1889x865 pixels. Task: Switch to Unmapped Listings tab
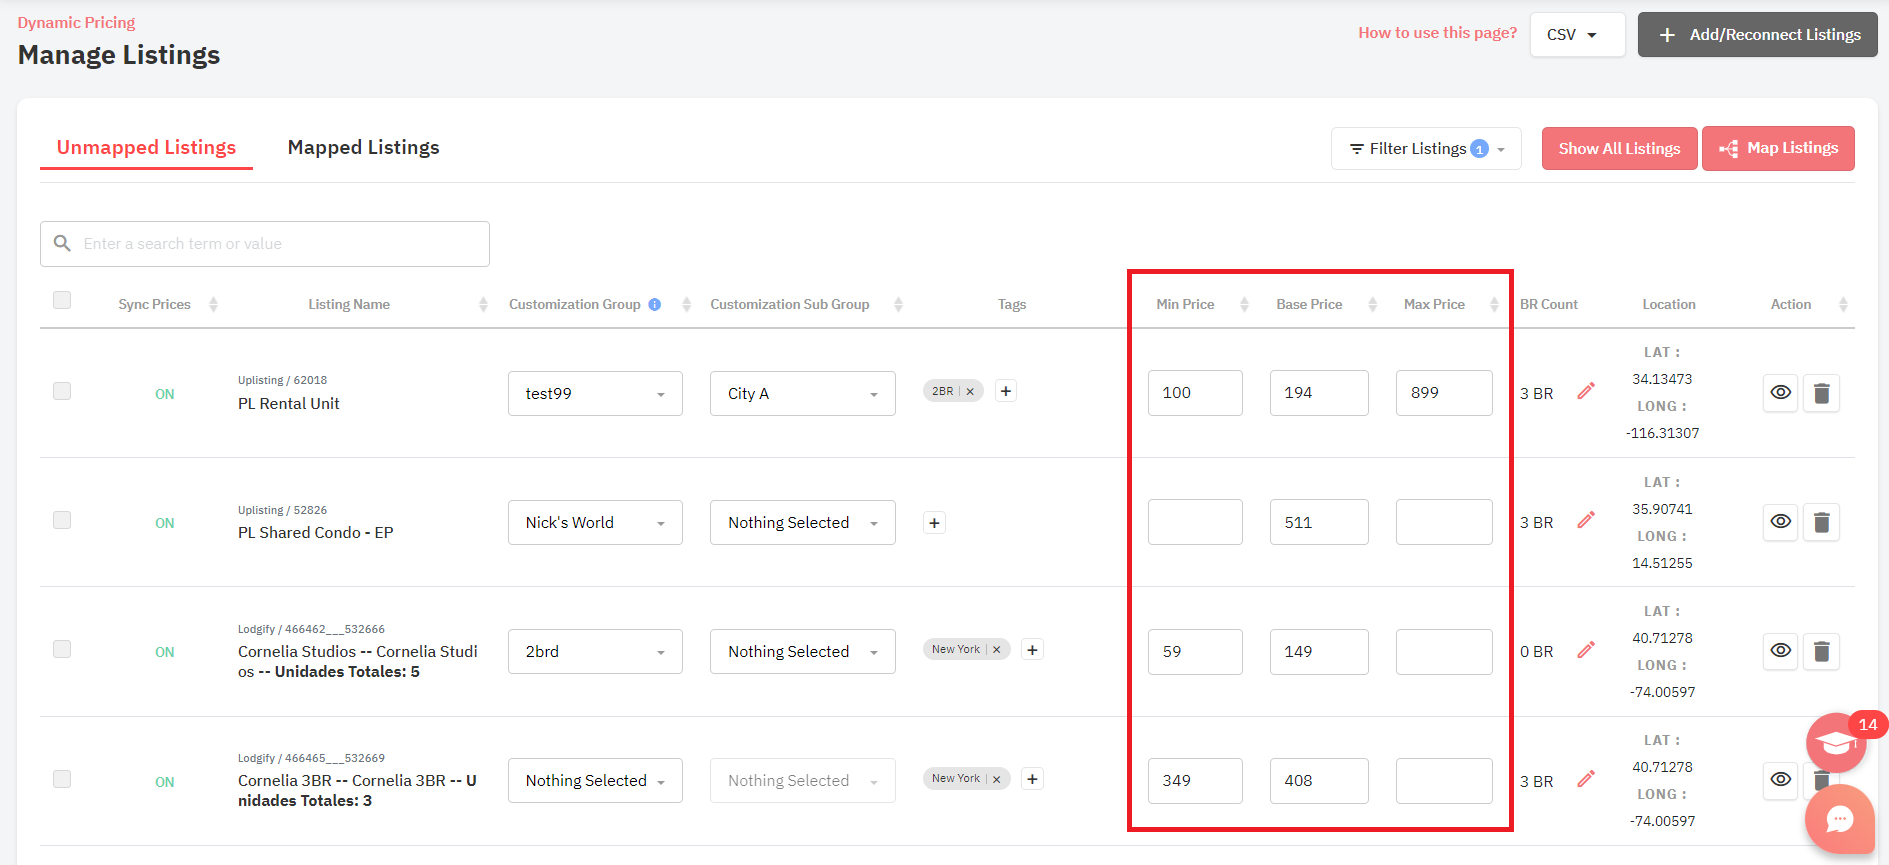[146, 148]
